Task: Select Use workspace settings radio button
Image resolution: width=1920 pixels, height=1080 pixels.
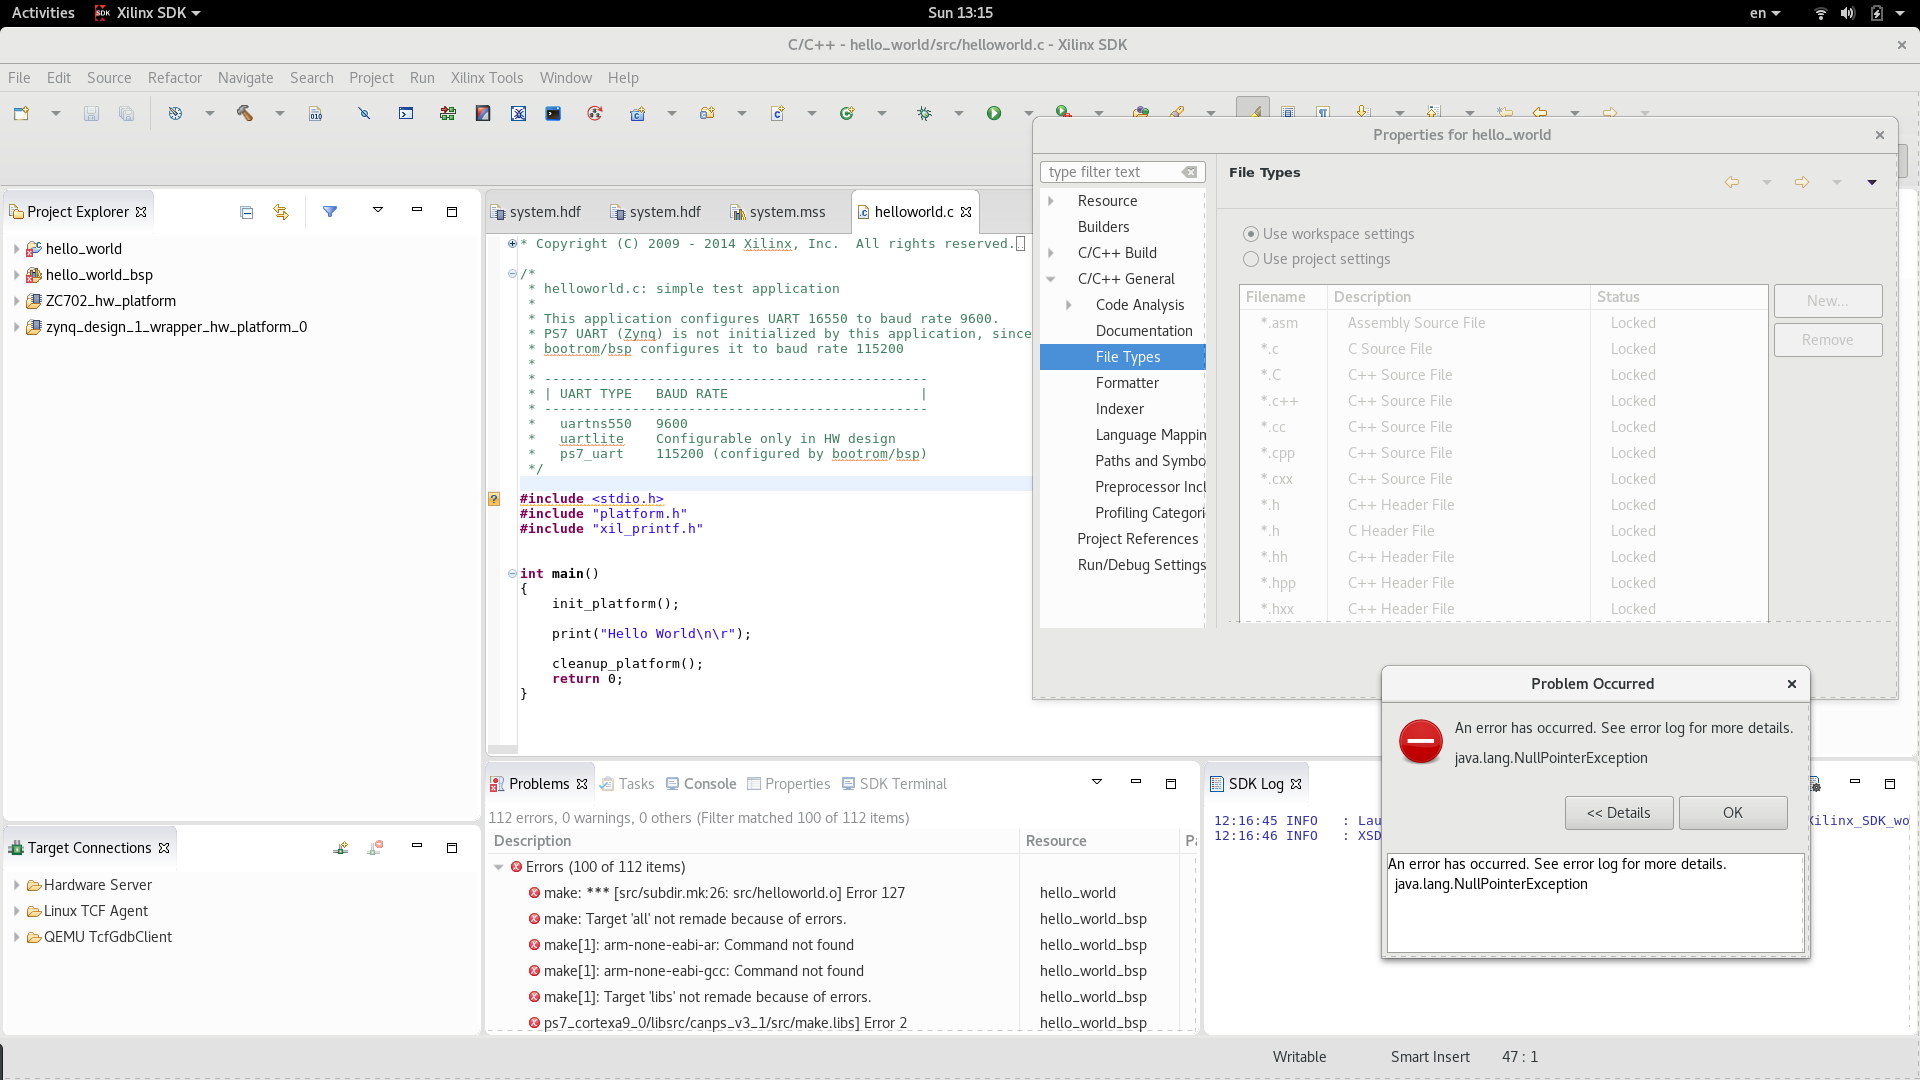Action: (x=1250, y=234)
